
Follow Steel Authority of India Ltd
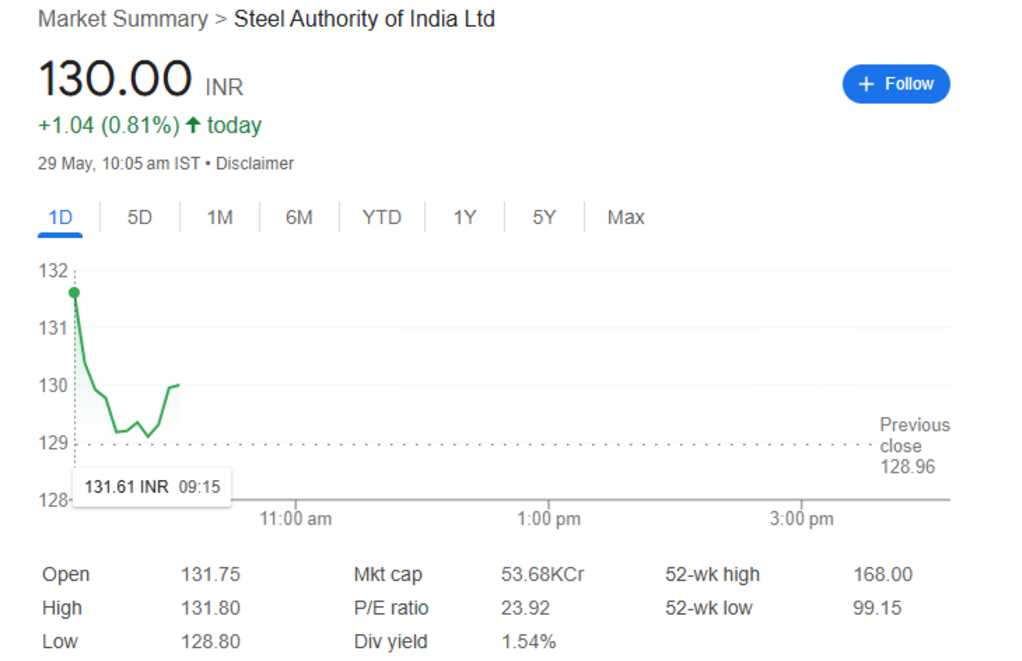click(896, 84)
